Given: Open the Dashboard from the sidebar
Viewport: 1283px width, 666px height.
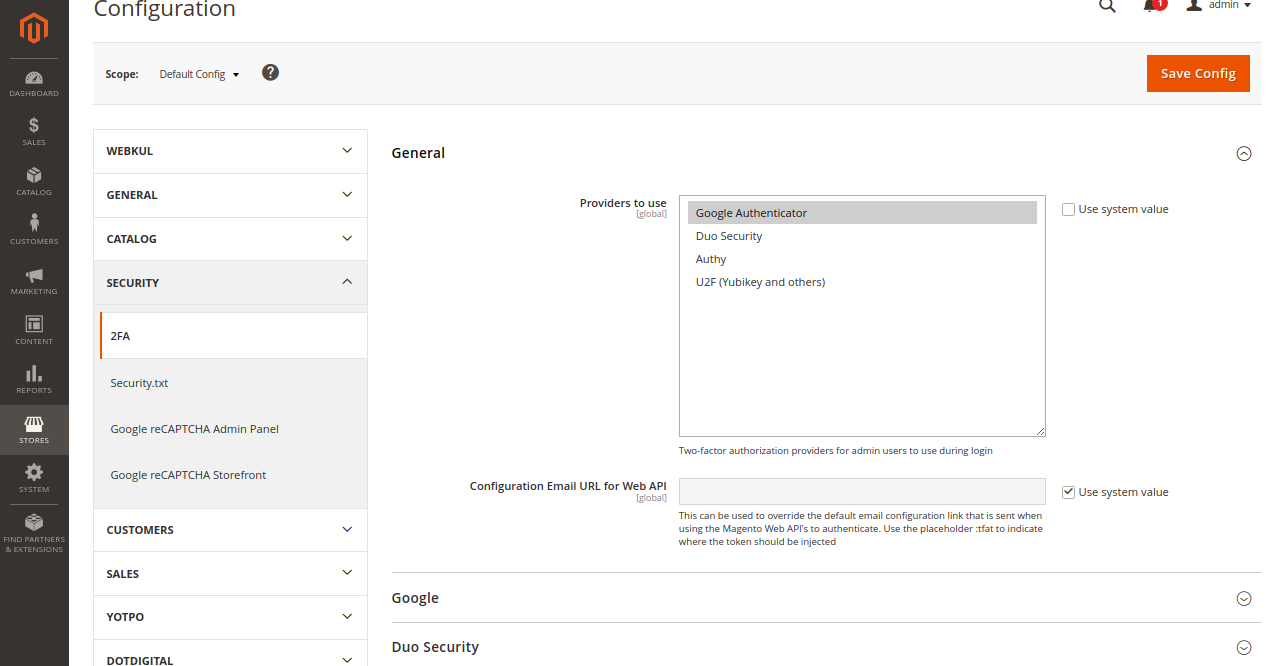Looking at the screenshot, I should coord(34,84).
